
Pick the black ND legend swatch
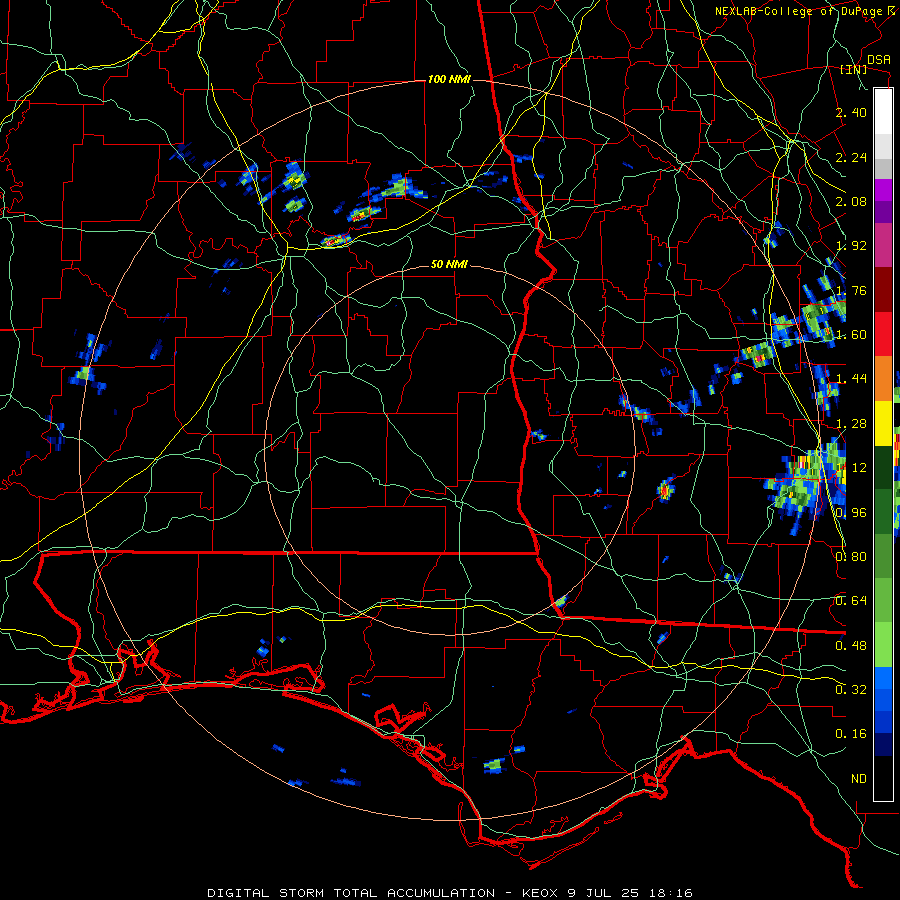coord(883,778)
